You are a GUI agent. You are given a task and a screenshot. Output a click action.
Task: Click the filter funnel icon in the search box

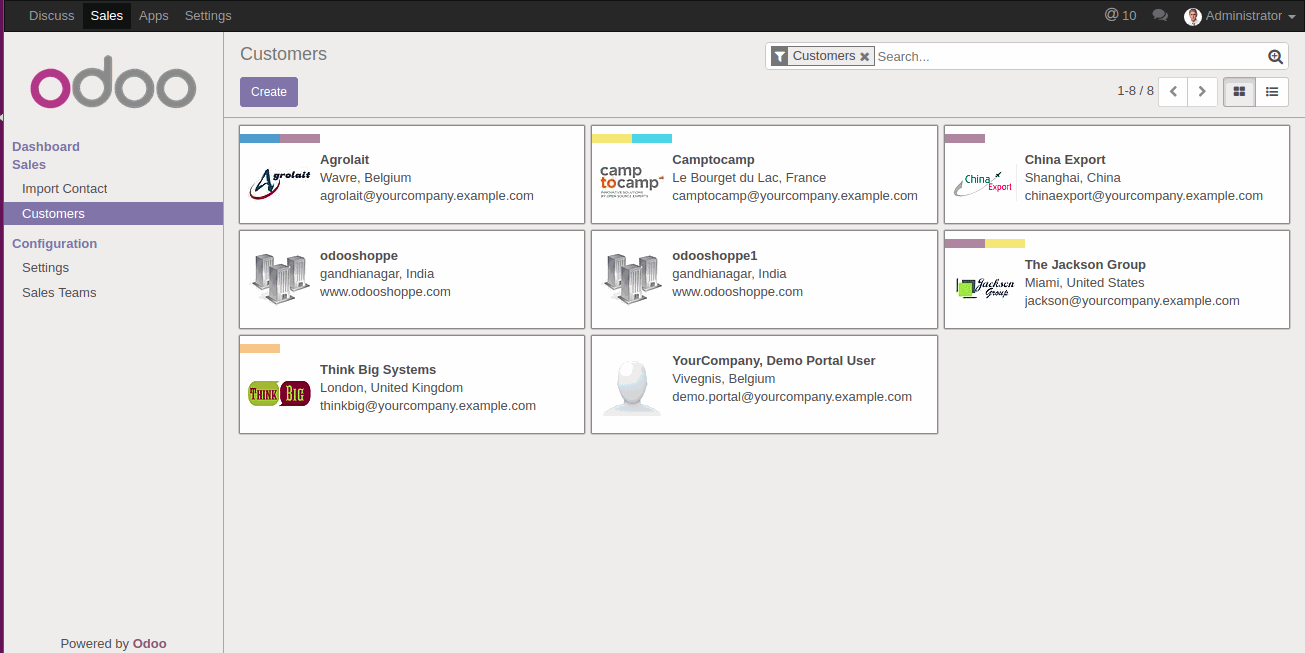[780, 57]
